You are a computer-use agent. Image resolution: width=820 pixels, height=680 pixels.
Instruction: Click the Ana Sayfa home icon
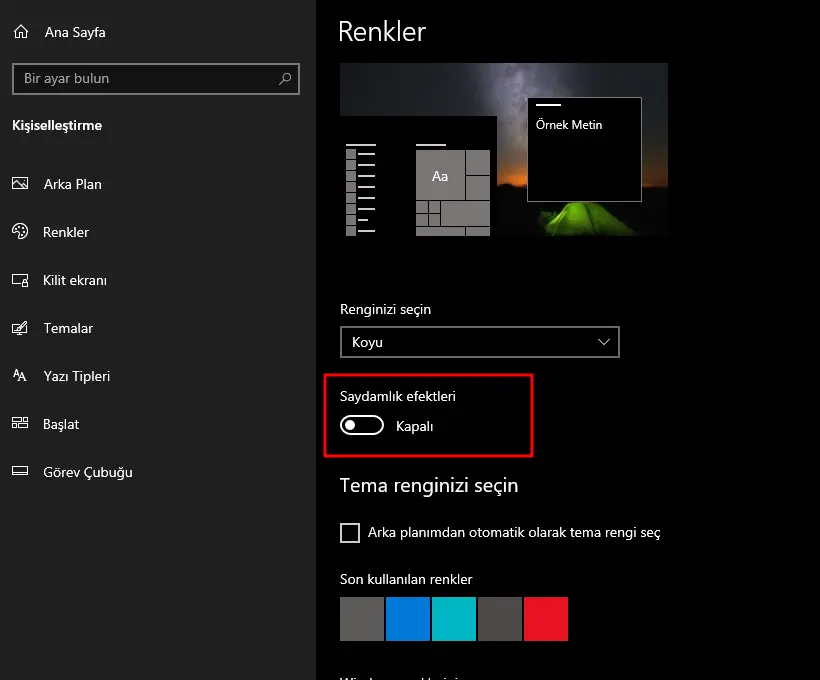(21, 32)
